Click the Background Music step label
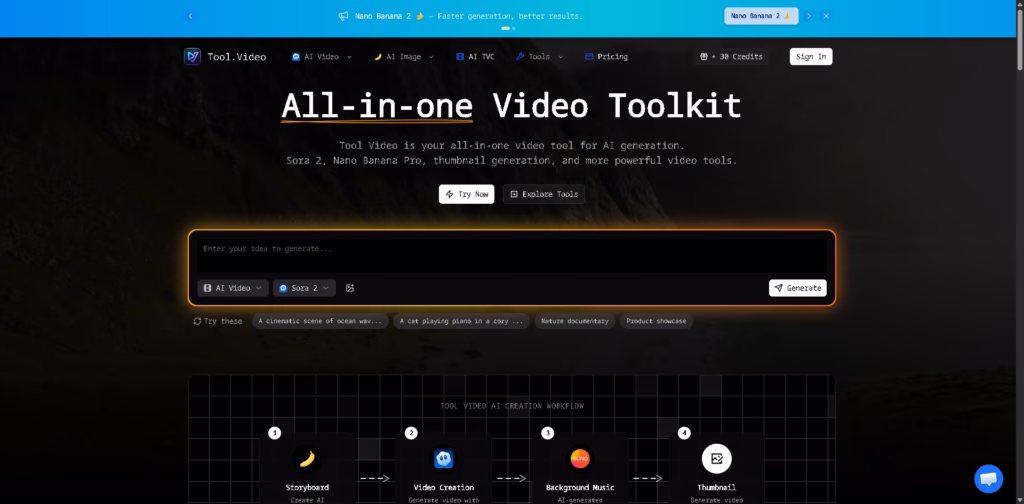 point(580,488)
